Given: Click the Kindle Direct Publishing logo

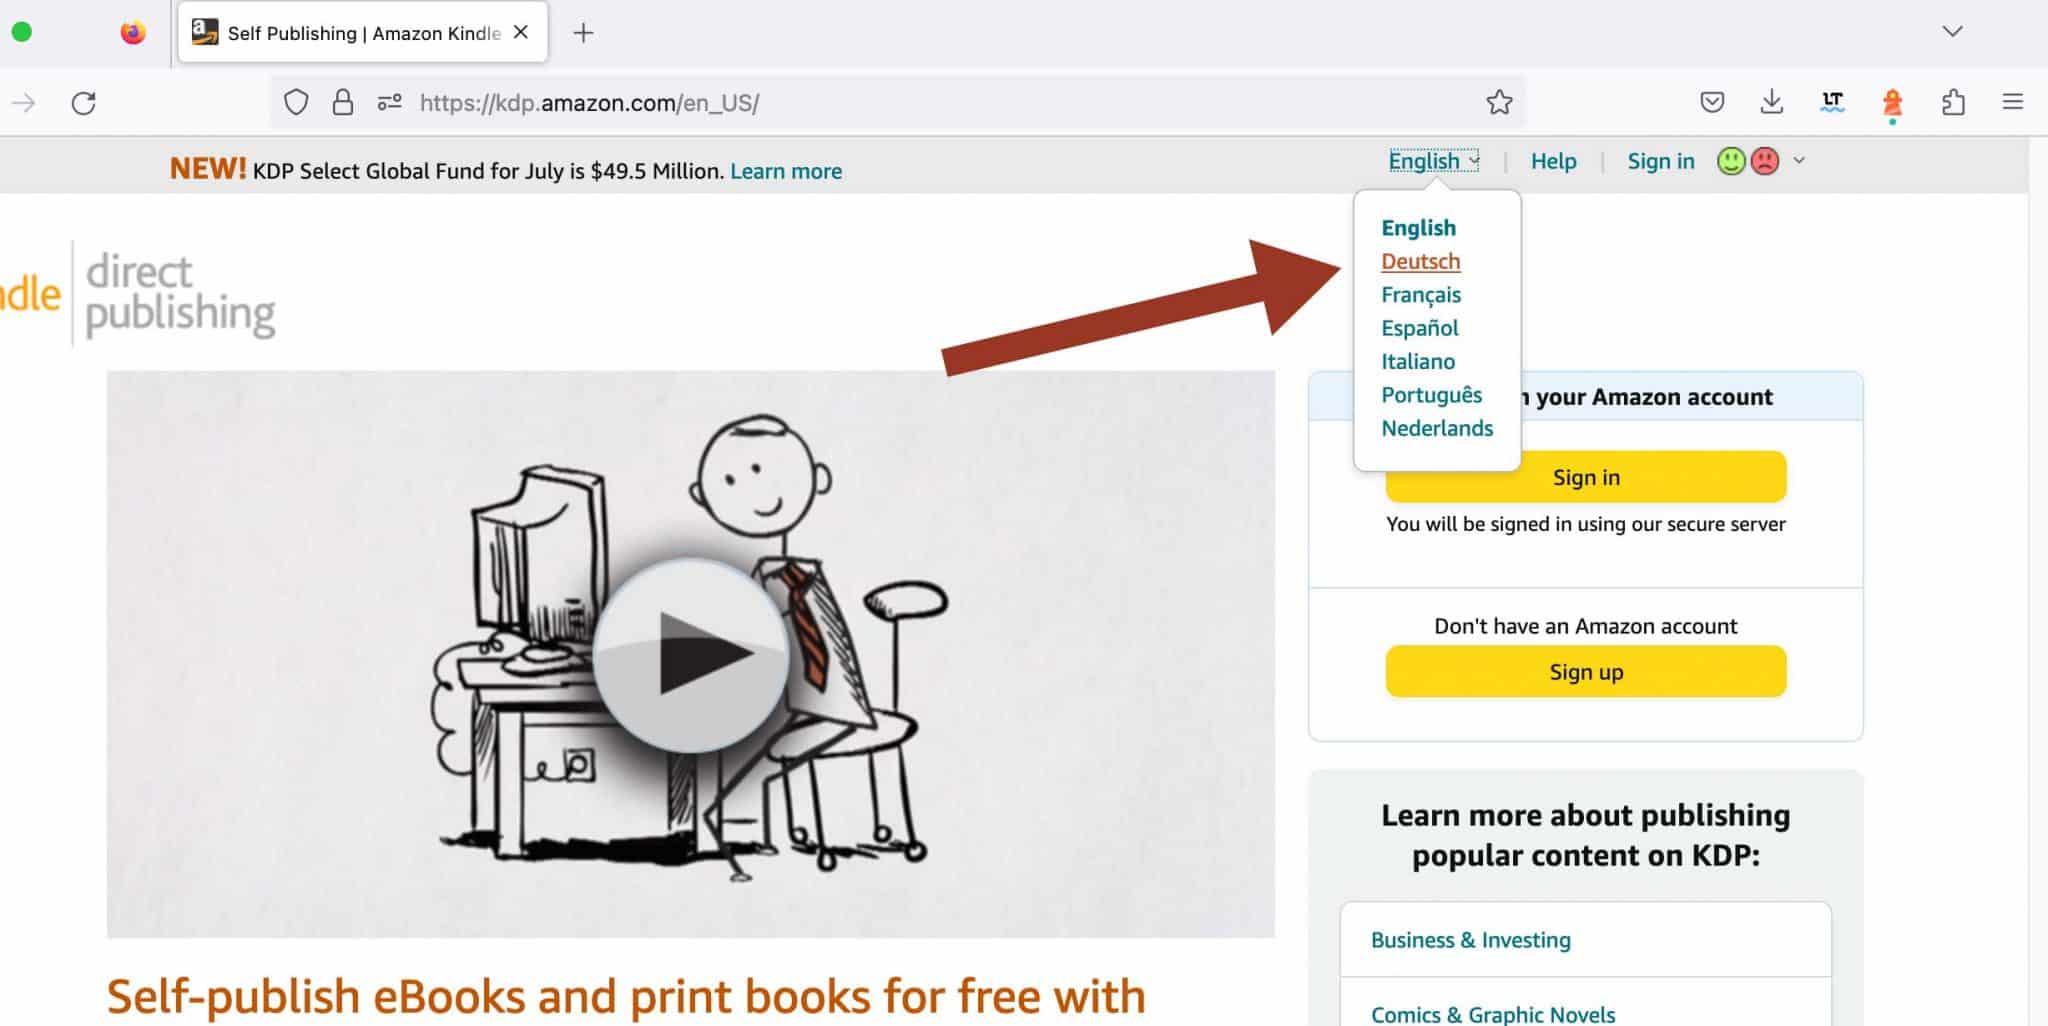Looking at the screenshot, I should [x=138, y=295].
